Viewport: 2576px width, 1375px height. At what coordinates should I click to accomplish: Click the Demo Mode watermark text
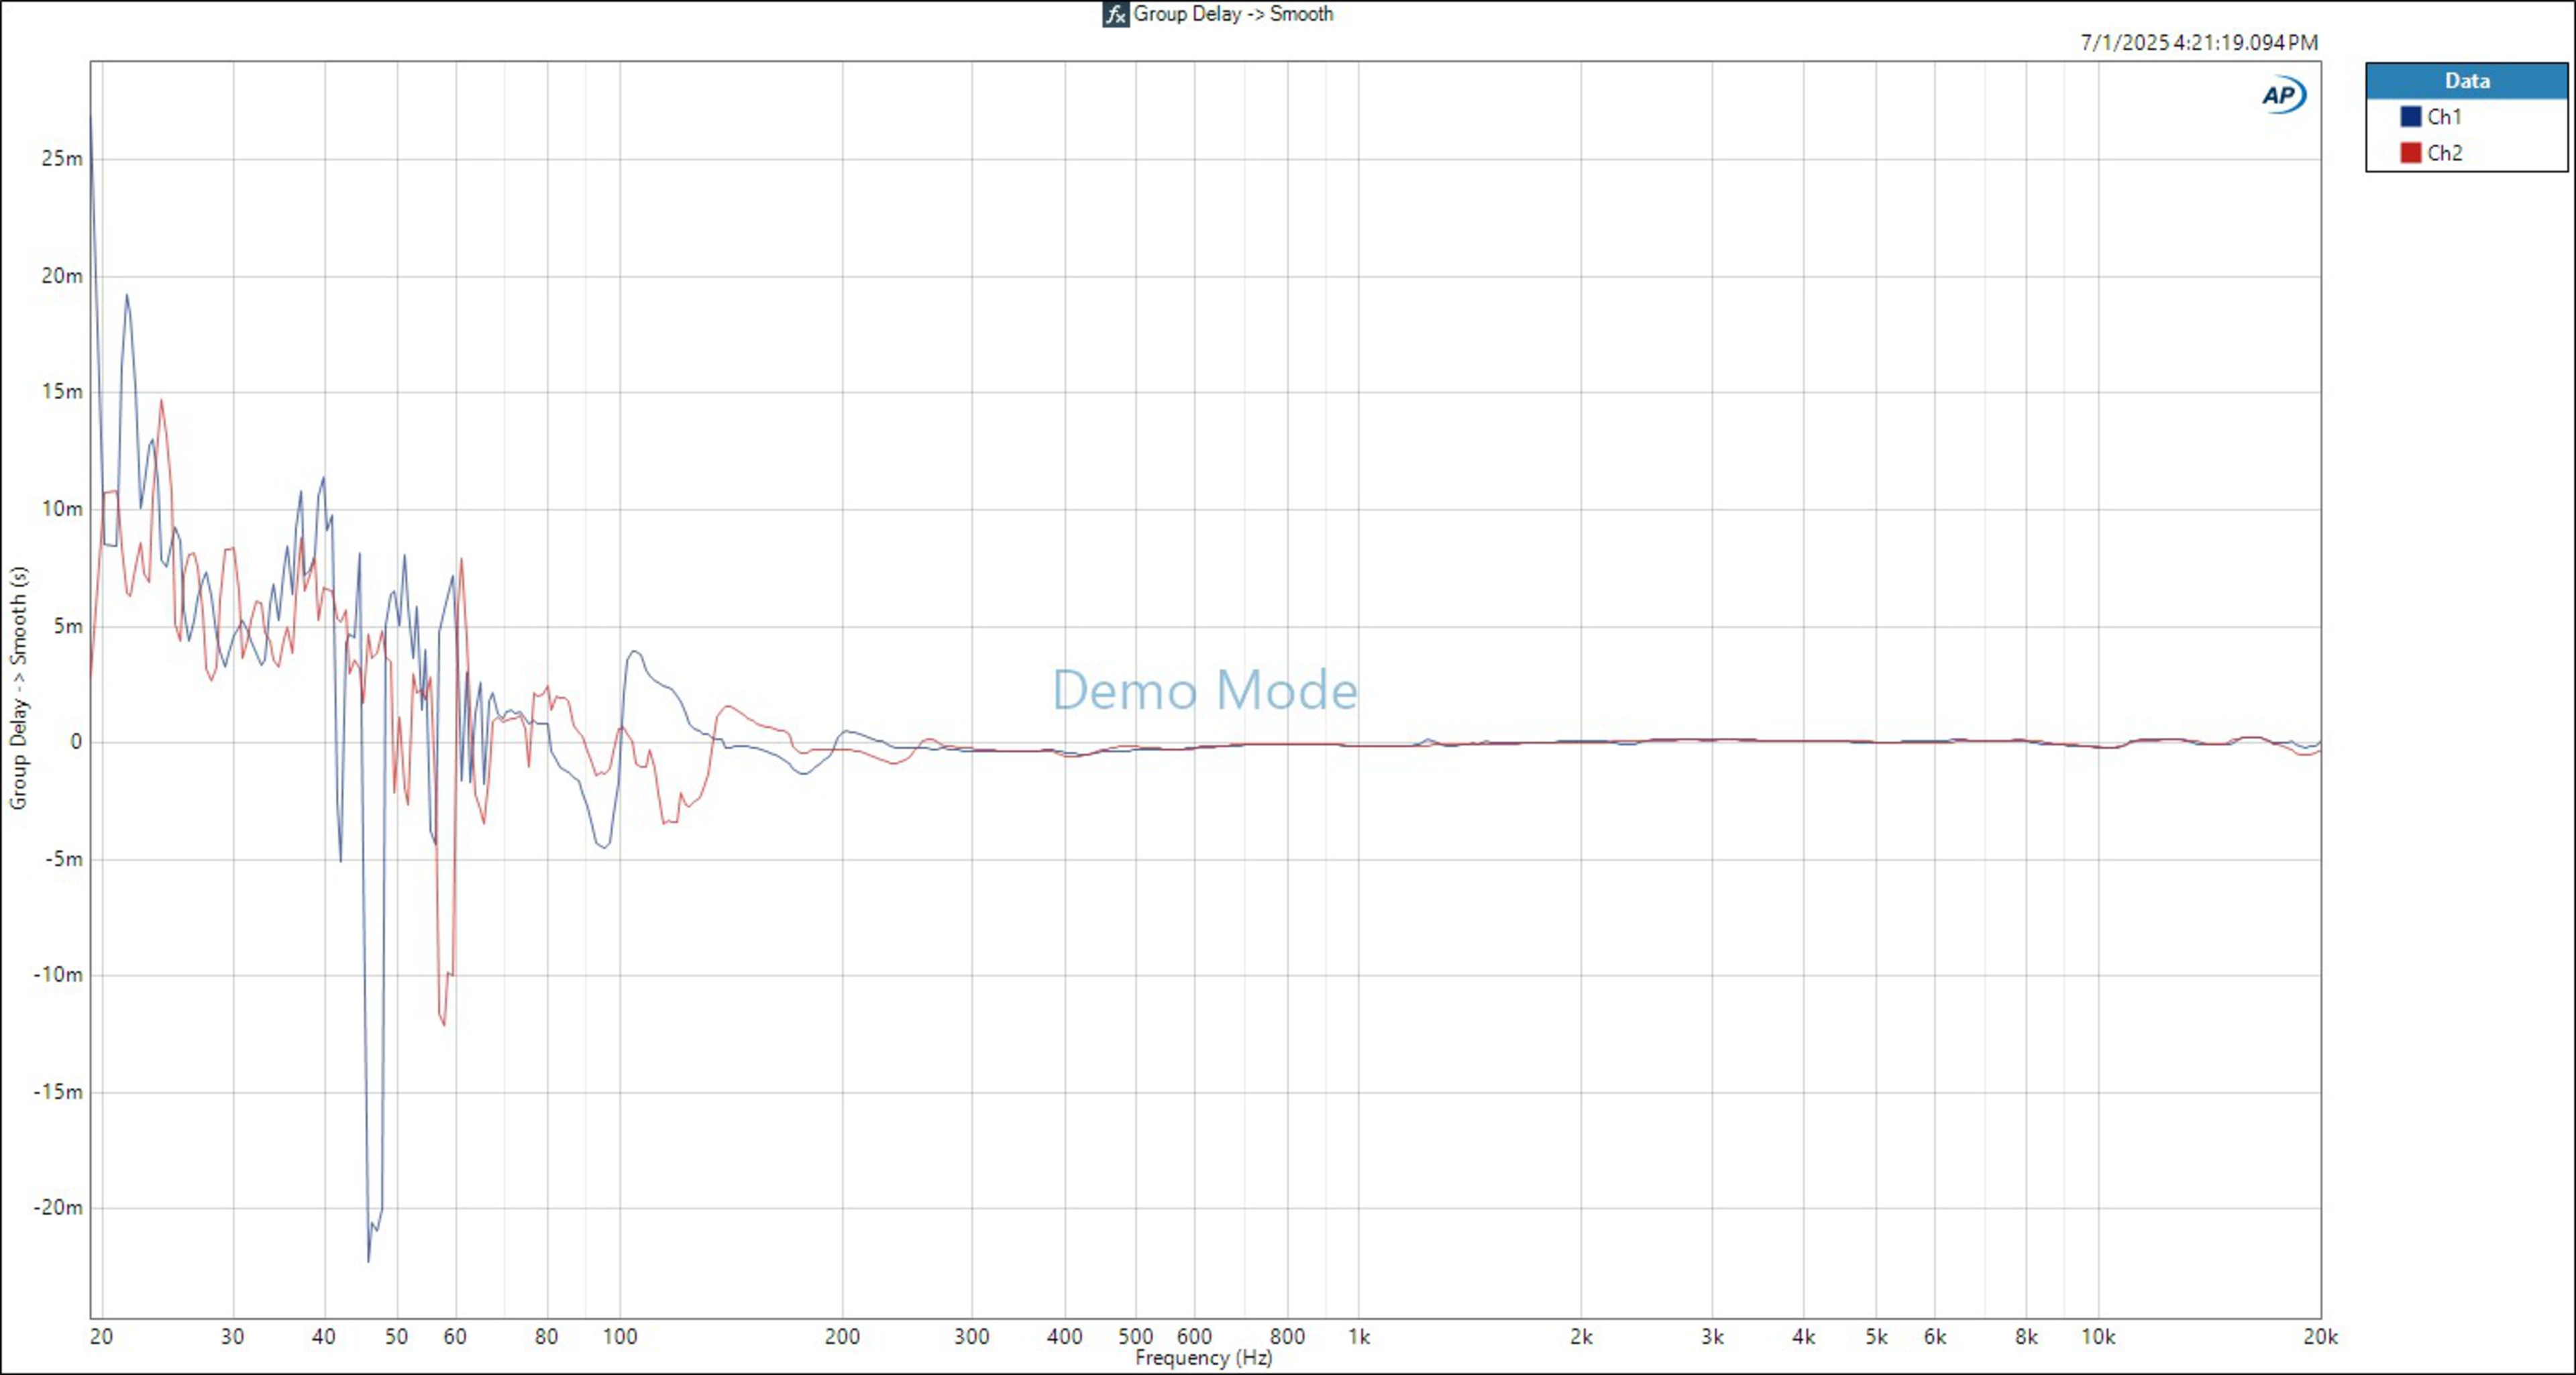[1204, 690]
